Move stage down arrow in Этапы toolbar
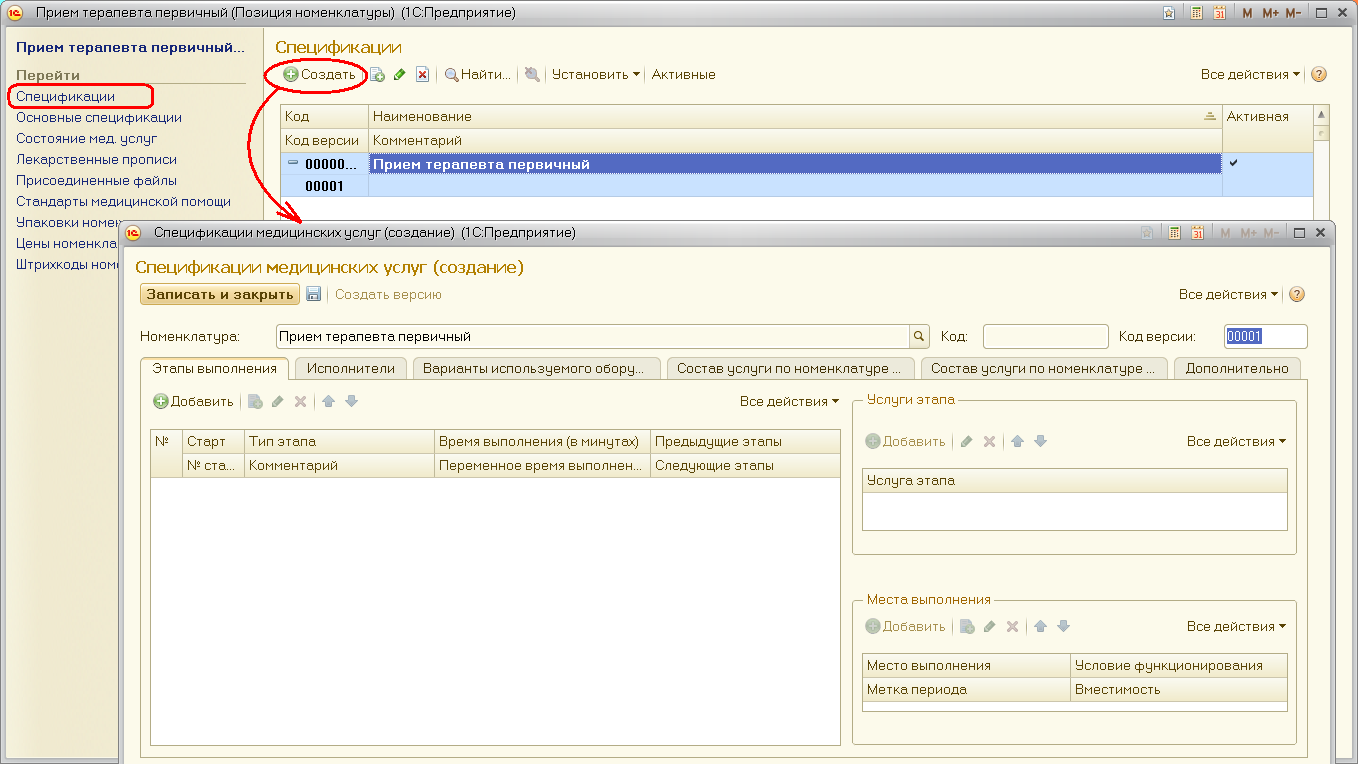Screen dimensions: 1358x764 click(x=351, y=401)
